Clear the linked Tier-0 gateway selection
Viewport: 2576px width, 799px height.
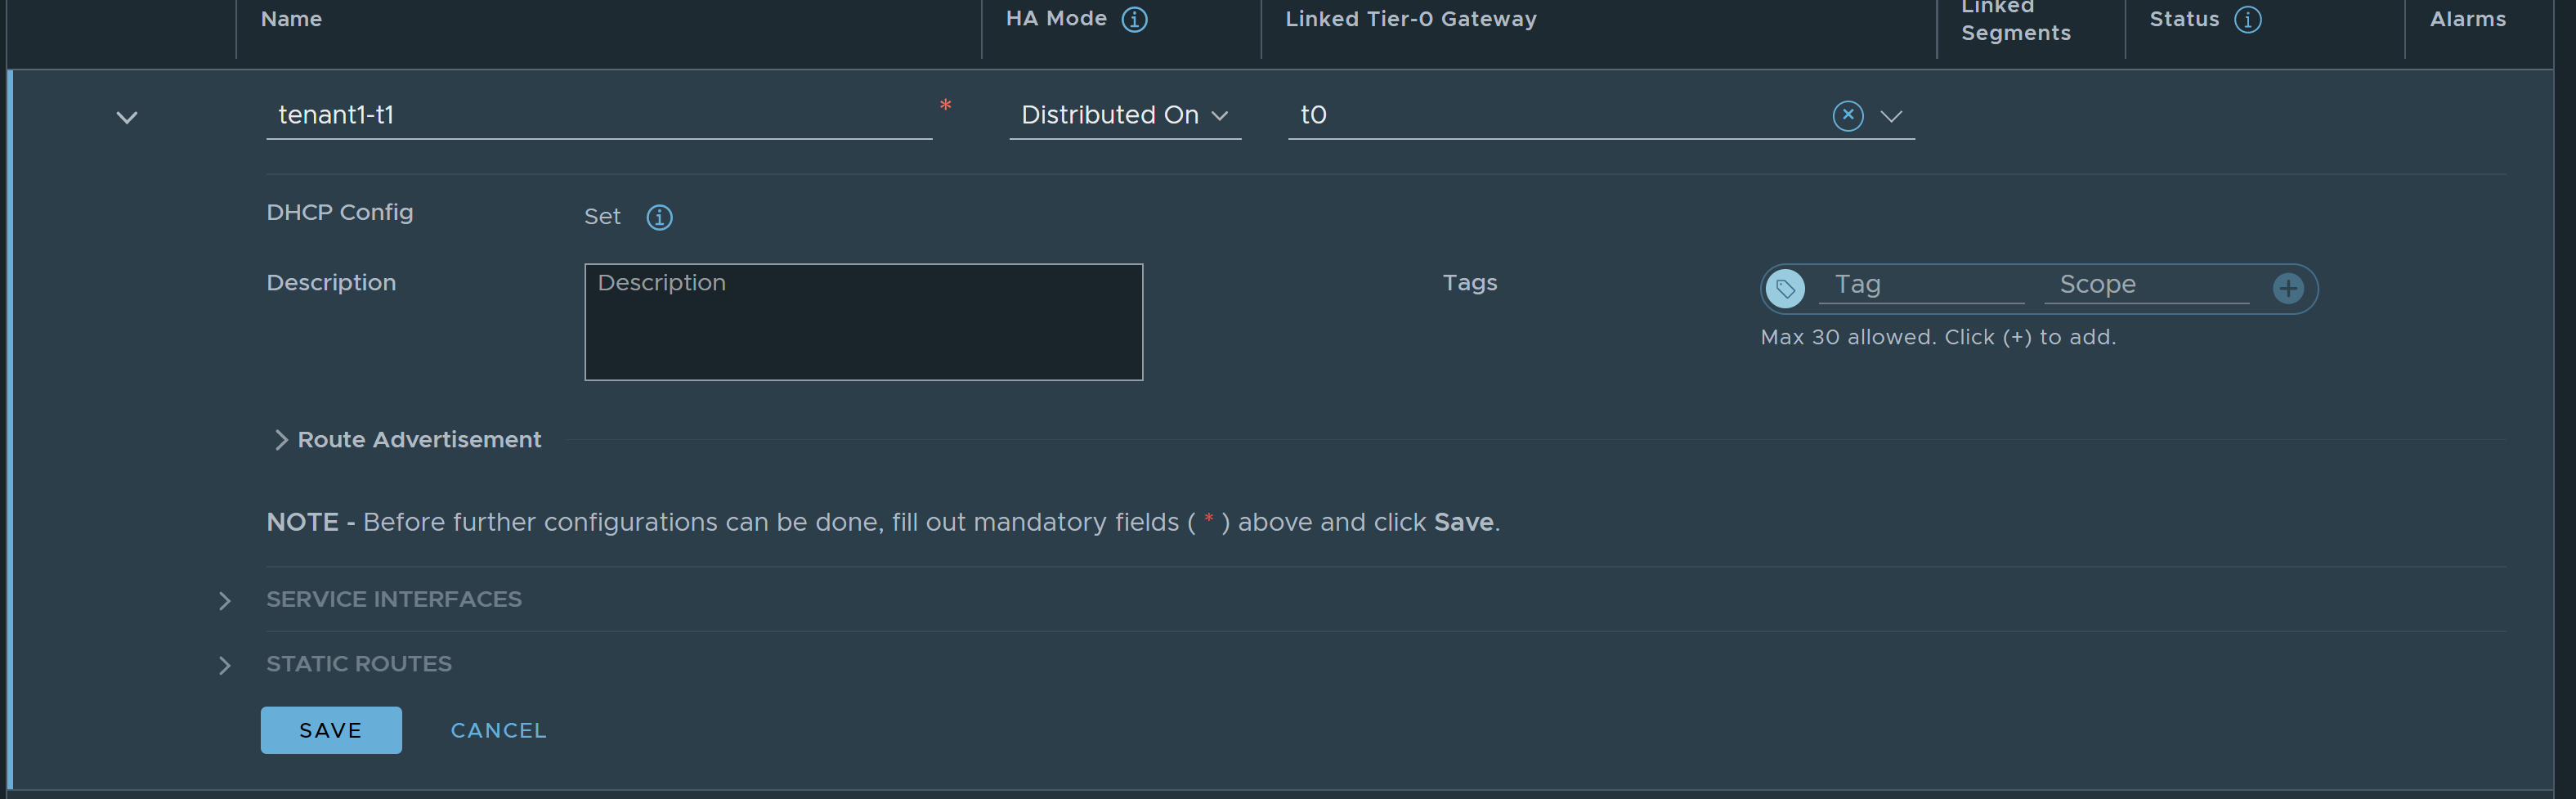point(1847,116)
